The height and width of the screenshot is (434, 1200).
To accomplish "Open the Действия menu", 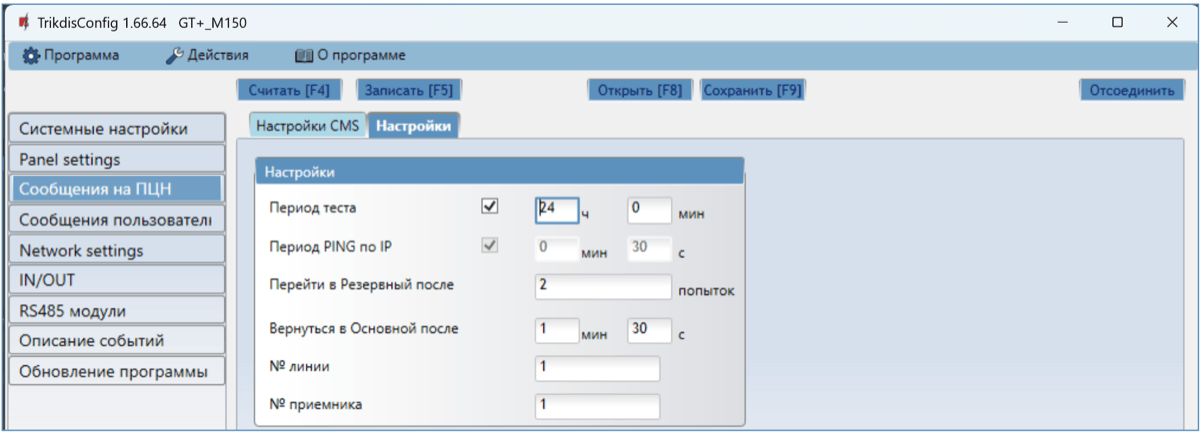I will (x=207, y=55).
